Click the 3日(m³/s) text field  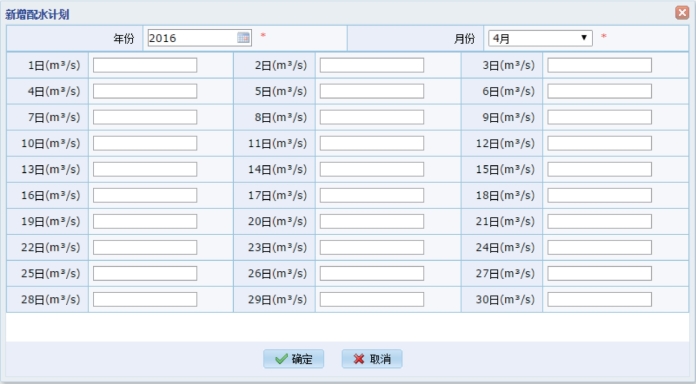[x=599, y=65]
